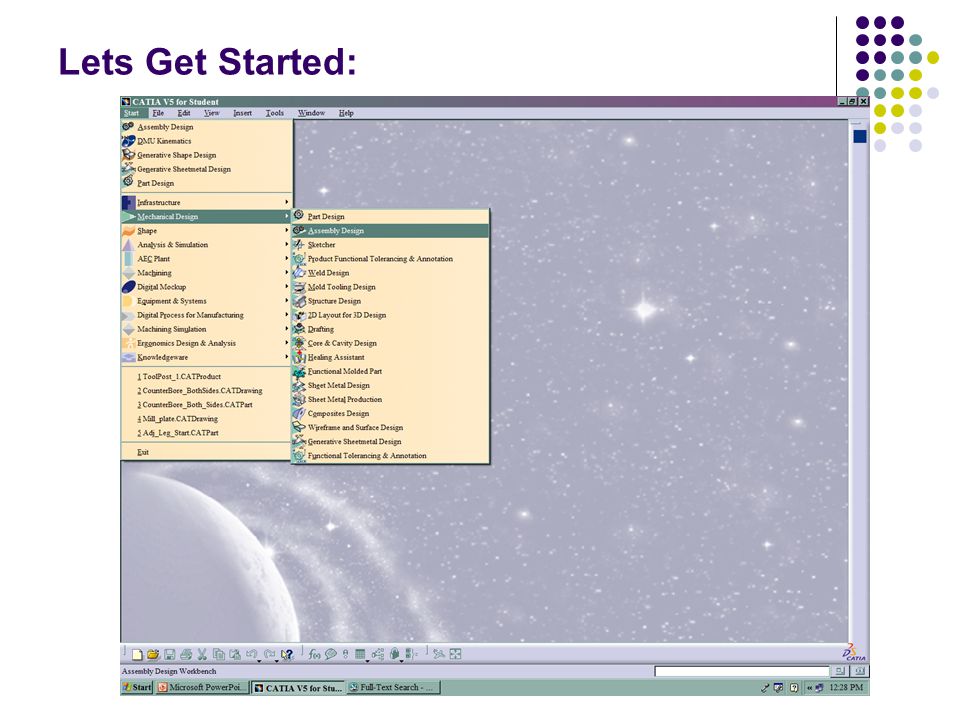This screenshot has height=720, width=960.
Task: Expand the Analysis & Simulation submenu arrow
Action: point(286,244)
